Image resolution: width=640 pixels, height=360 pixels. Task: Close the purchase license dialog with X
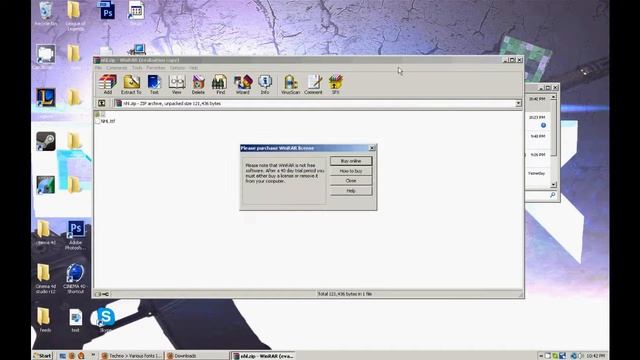point(372,148)
